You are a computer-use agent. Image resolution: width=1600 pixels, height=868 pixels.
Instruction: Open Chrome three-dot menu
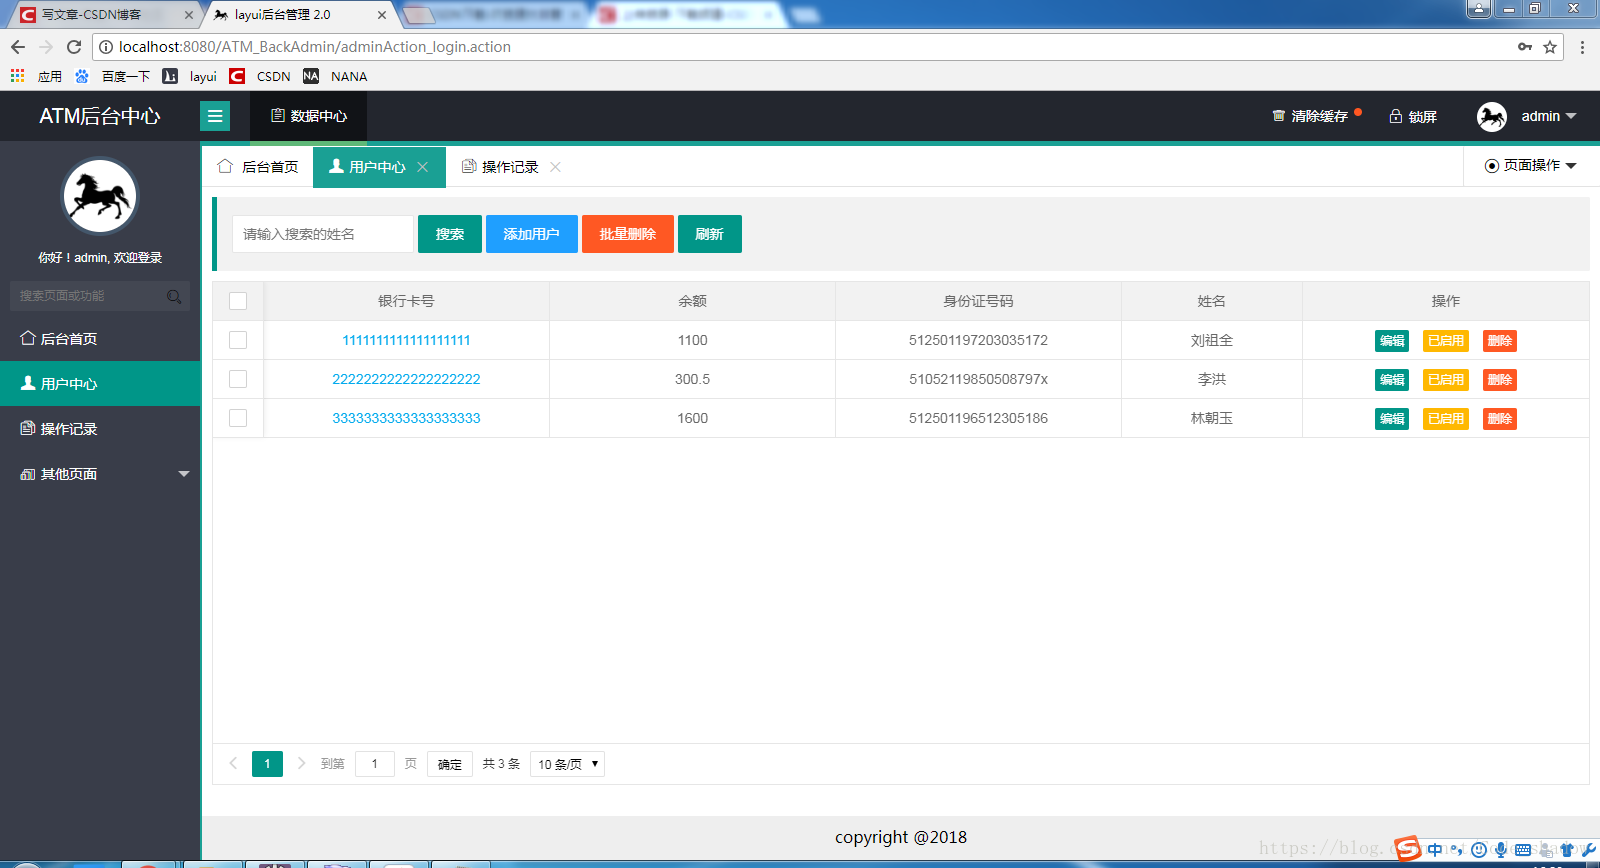point(1582,47)
